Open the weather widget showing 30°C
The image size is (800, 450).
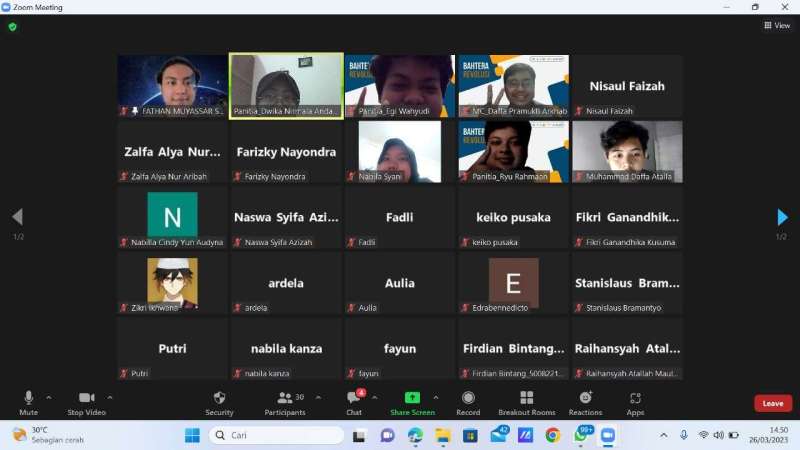48,435
